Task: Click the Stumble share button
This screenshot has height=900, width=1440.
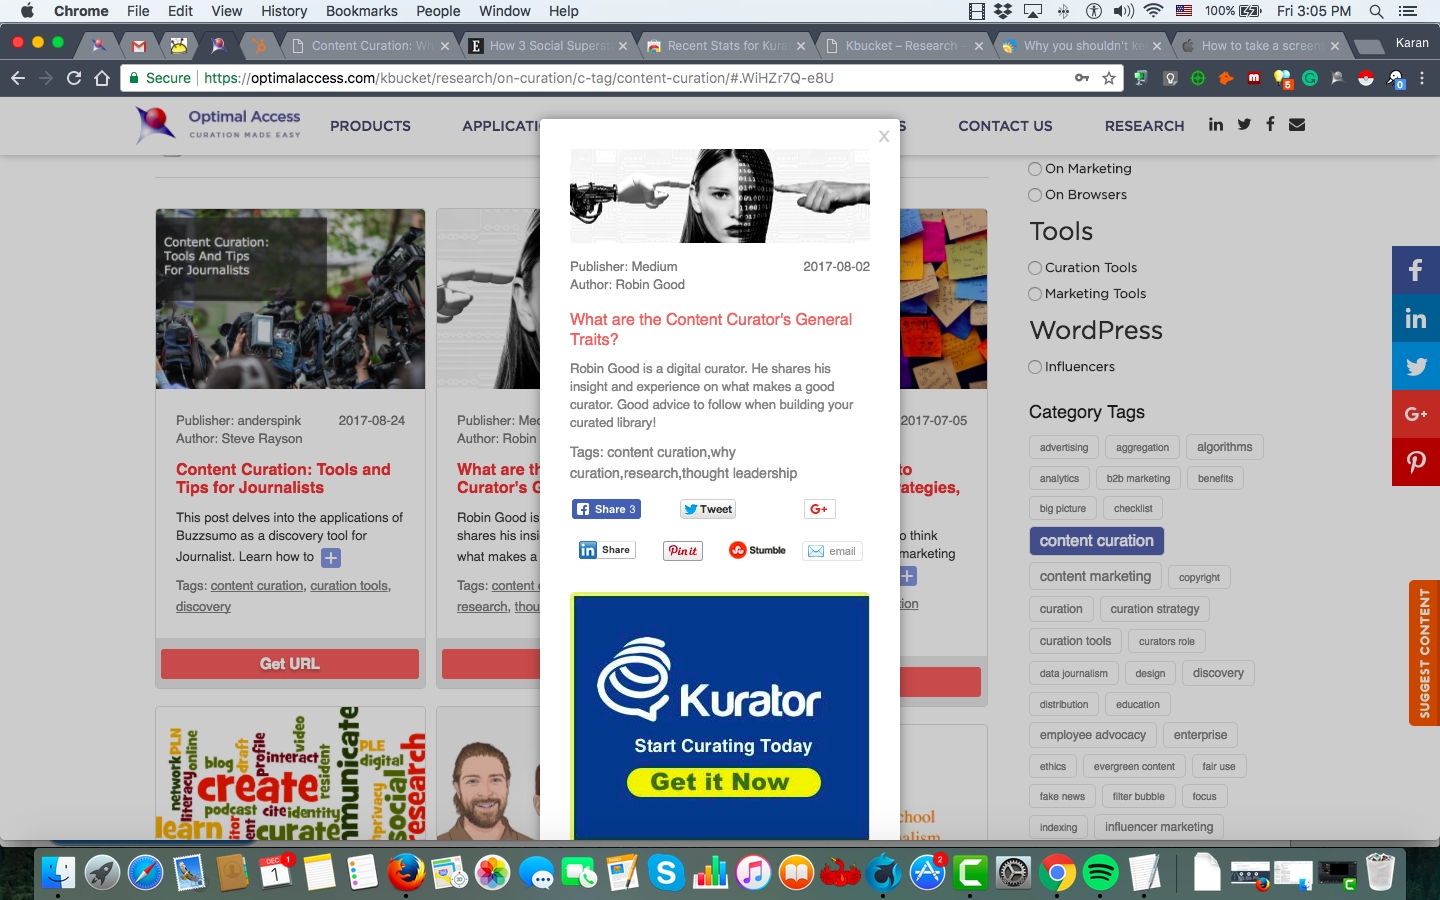Action: click(x=758, y=550)
